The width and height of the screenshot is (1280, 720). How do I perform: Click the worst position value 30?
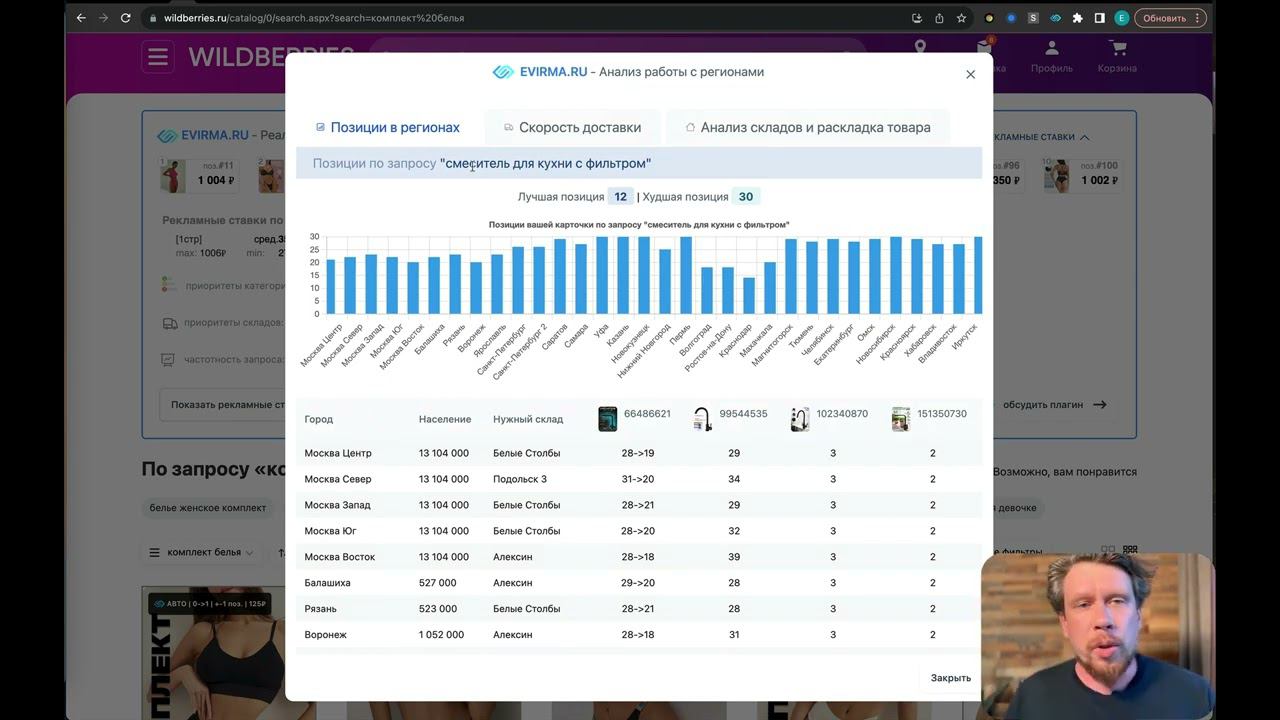tap(746, 197)
